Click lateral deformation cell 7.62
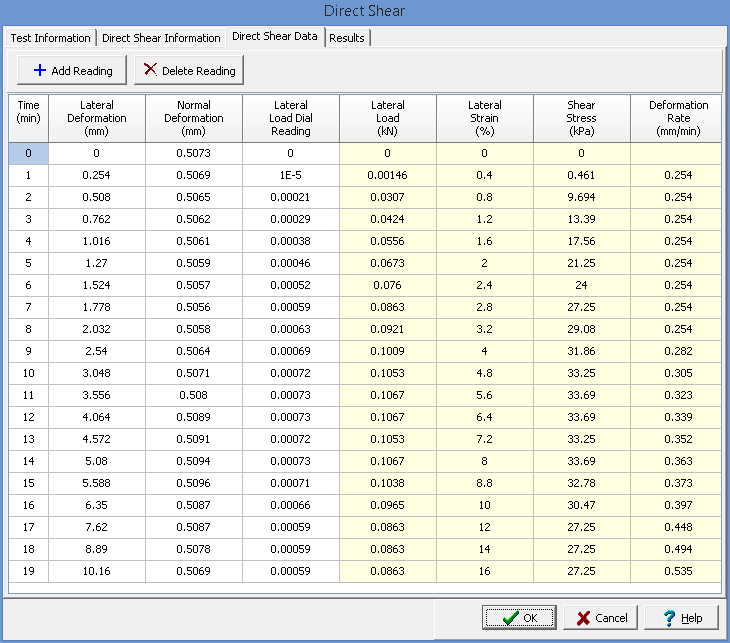This screenshot has width=730, height=643. click(97, 527)
